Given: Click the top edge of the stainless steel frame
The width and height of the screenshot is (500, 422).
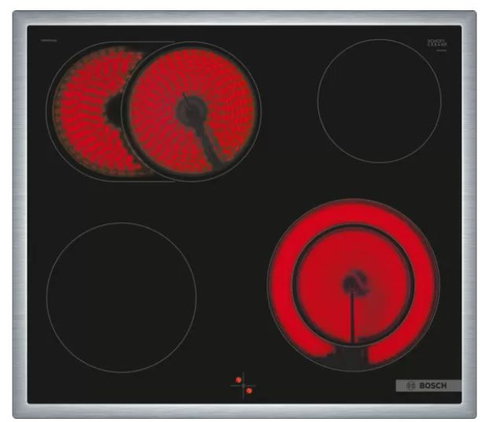Looking at the screenshot, I should tap(244, 18).
